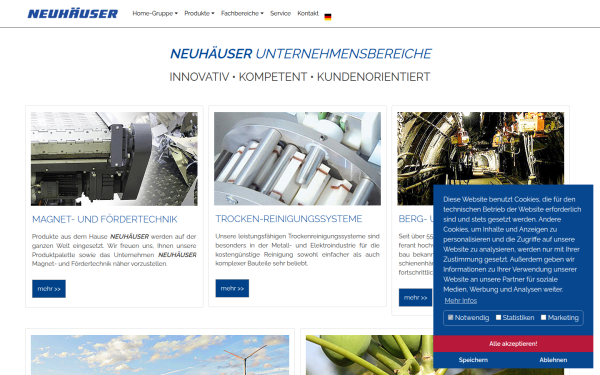Click mehr under Magnet- und Fördertechnik

[x=49, y=289]
